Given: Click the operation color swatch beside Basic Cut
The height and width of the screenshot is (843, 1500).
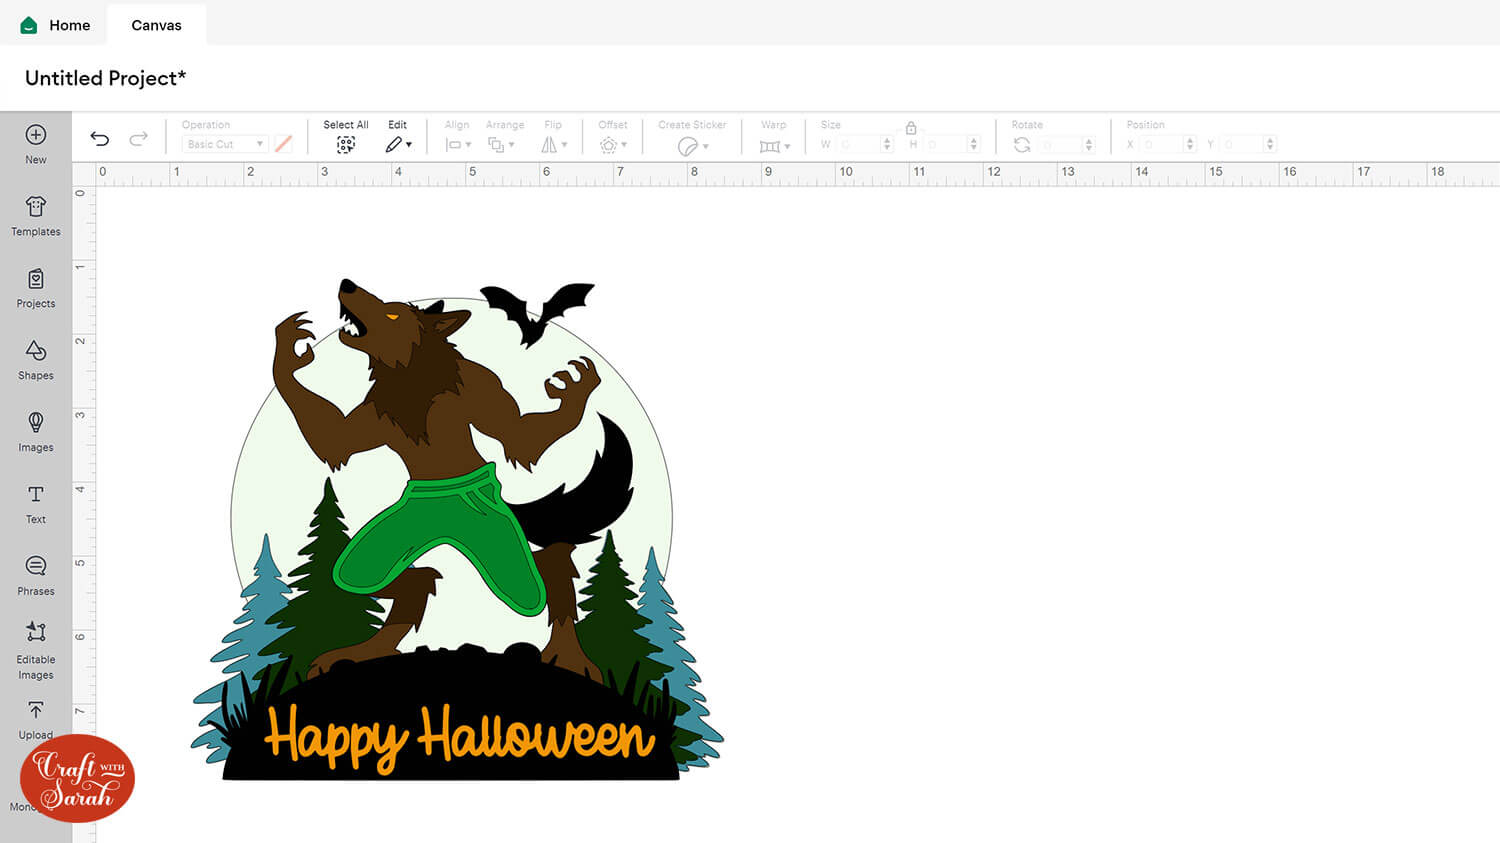Looking at the screenshot, I should tap(284, 143).
